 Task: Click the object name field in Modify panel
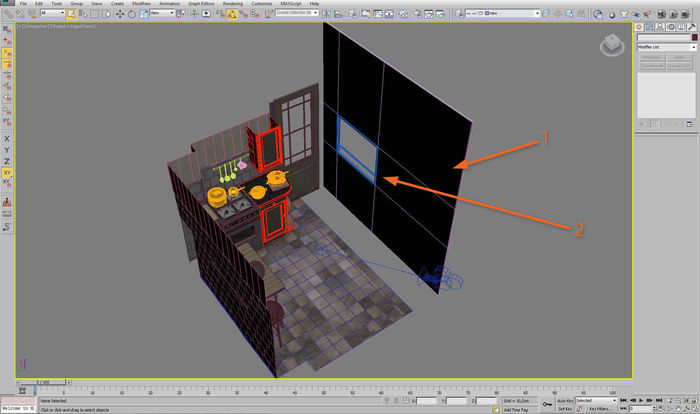(663, 37)
